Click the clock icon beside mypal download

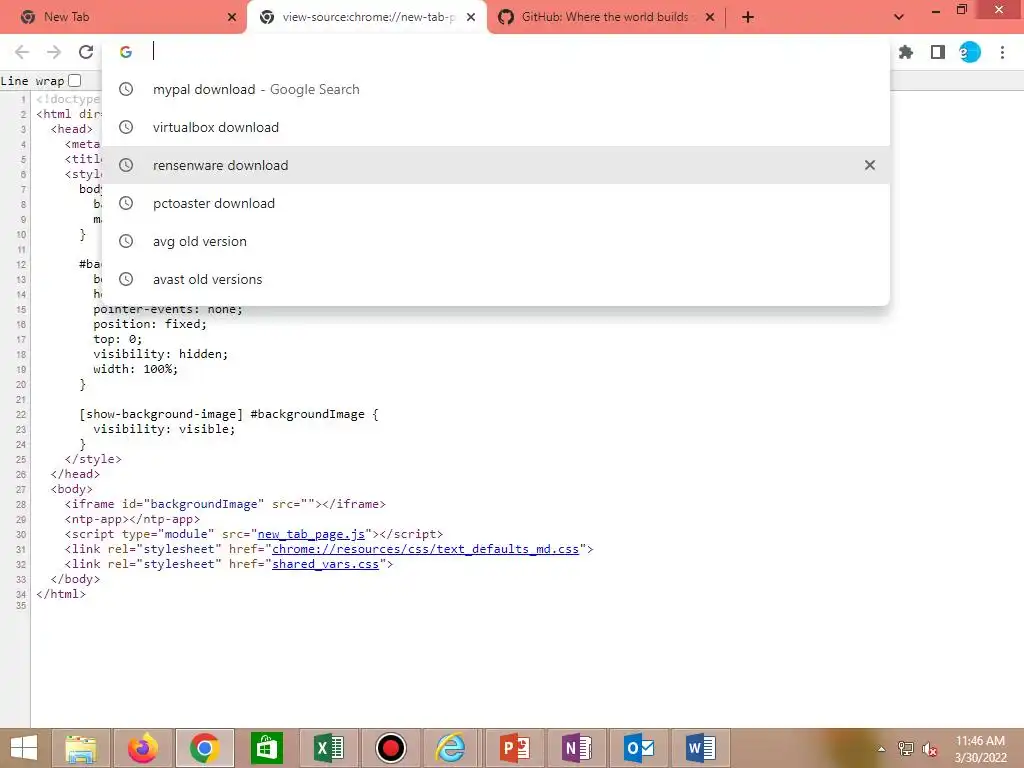tap(126, 89)
